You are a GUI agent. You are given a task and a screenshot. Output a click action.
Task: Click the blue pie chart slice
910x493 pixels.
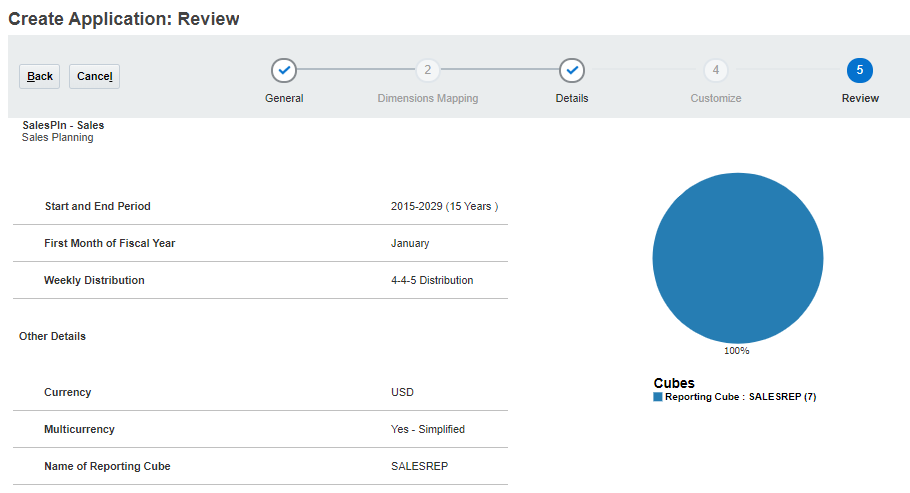click(x=738, y=258)
